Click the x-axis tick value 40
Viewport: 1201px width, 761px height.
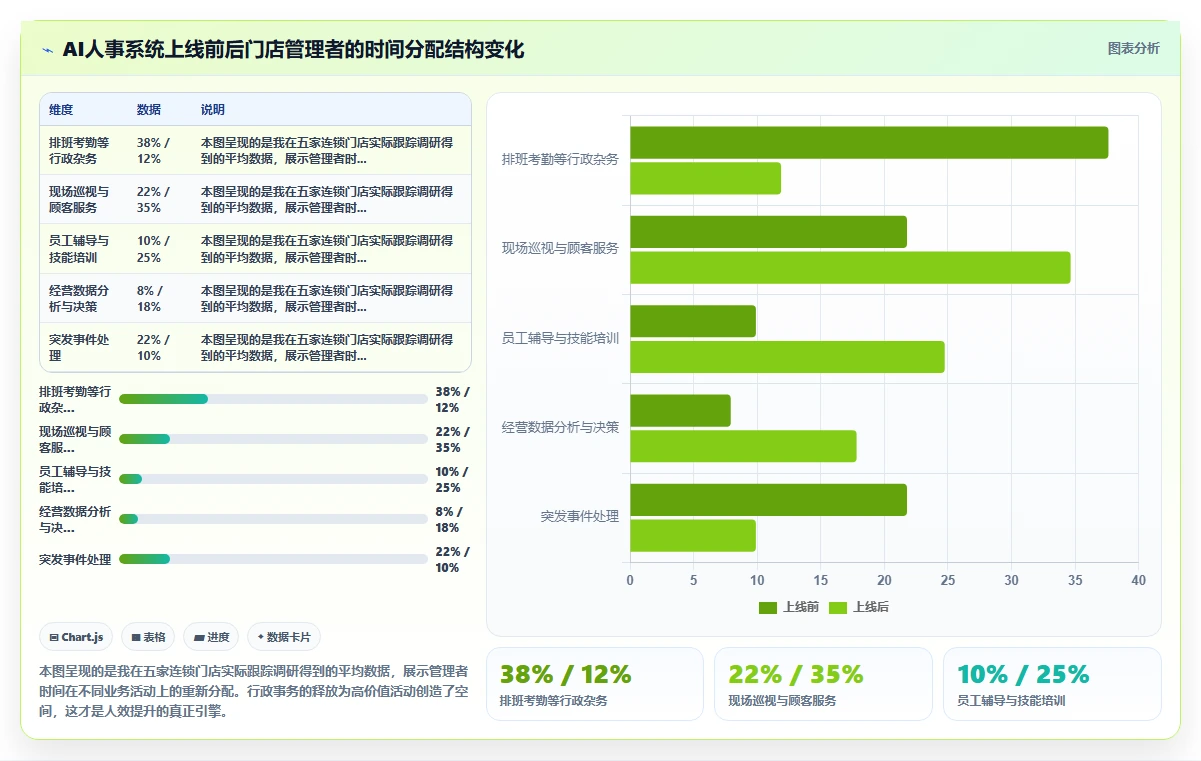pyautogui.click(x=1138, y=580)
